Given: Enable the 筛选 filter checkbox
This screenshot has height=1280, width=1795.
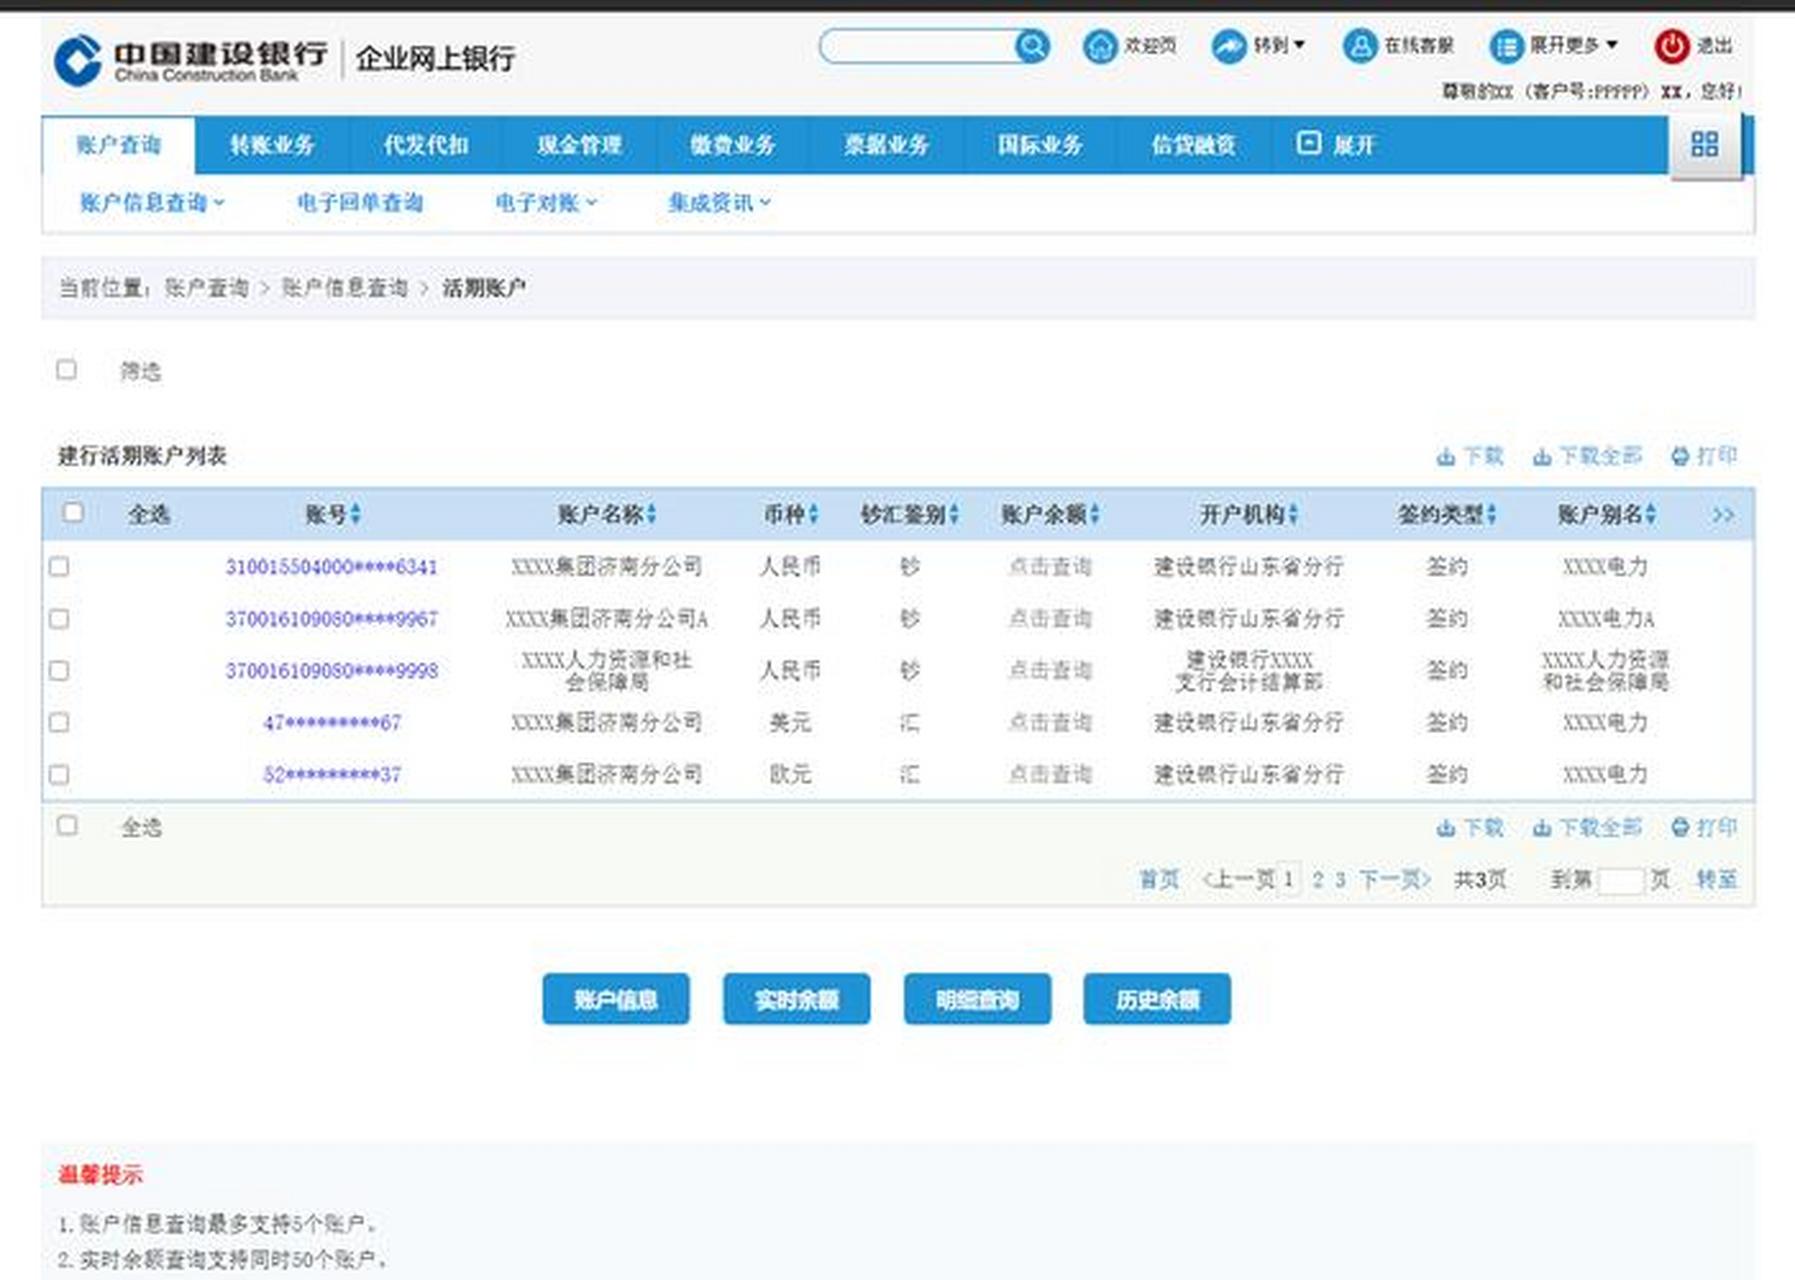Looking at the screenshot, I should (x=66, y=370).
